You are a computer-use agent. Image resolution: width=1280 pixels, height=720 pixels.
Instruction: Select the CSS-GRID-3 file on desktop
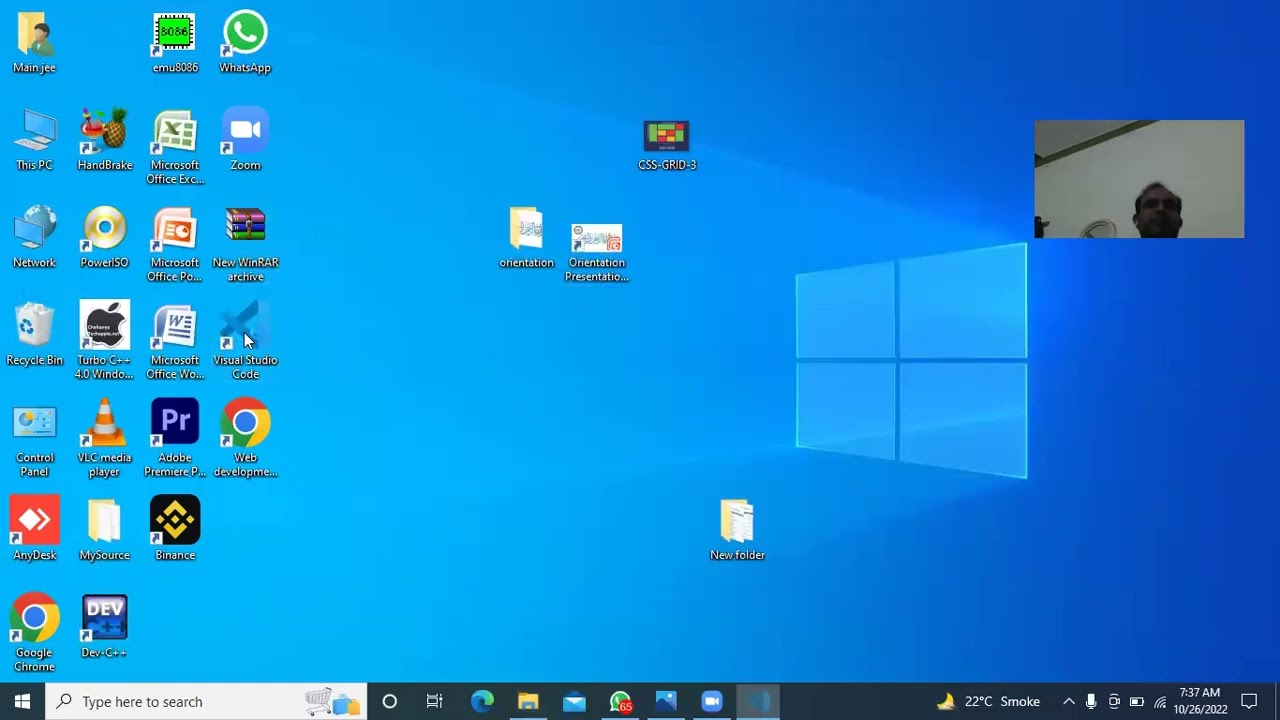click(x=667, y=145)
